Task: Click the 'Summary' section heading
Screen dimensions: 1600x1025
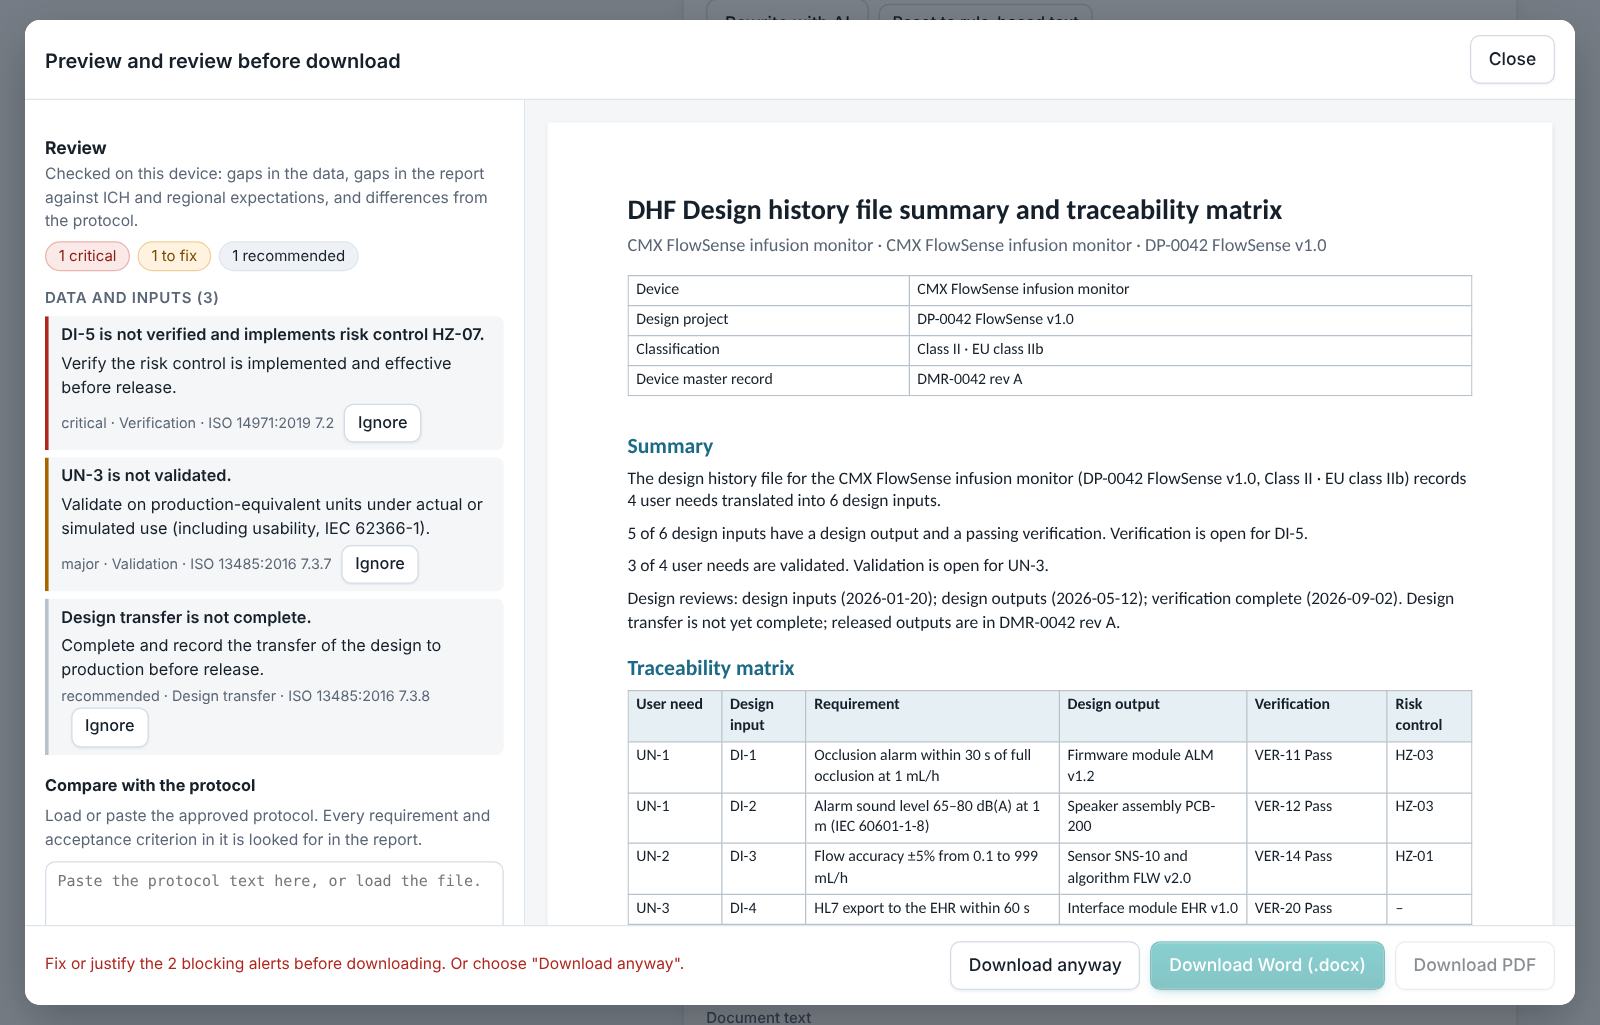Action: click(670, 447)
